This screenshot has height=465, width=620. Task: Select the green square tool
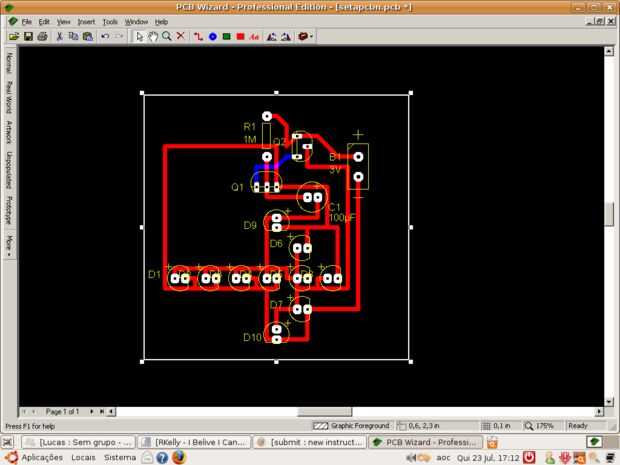[x=227, y=37]
